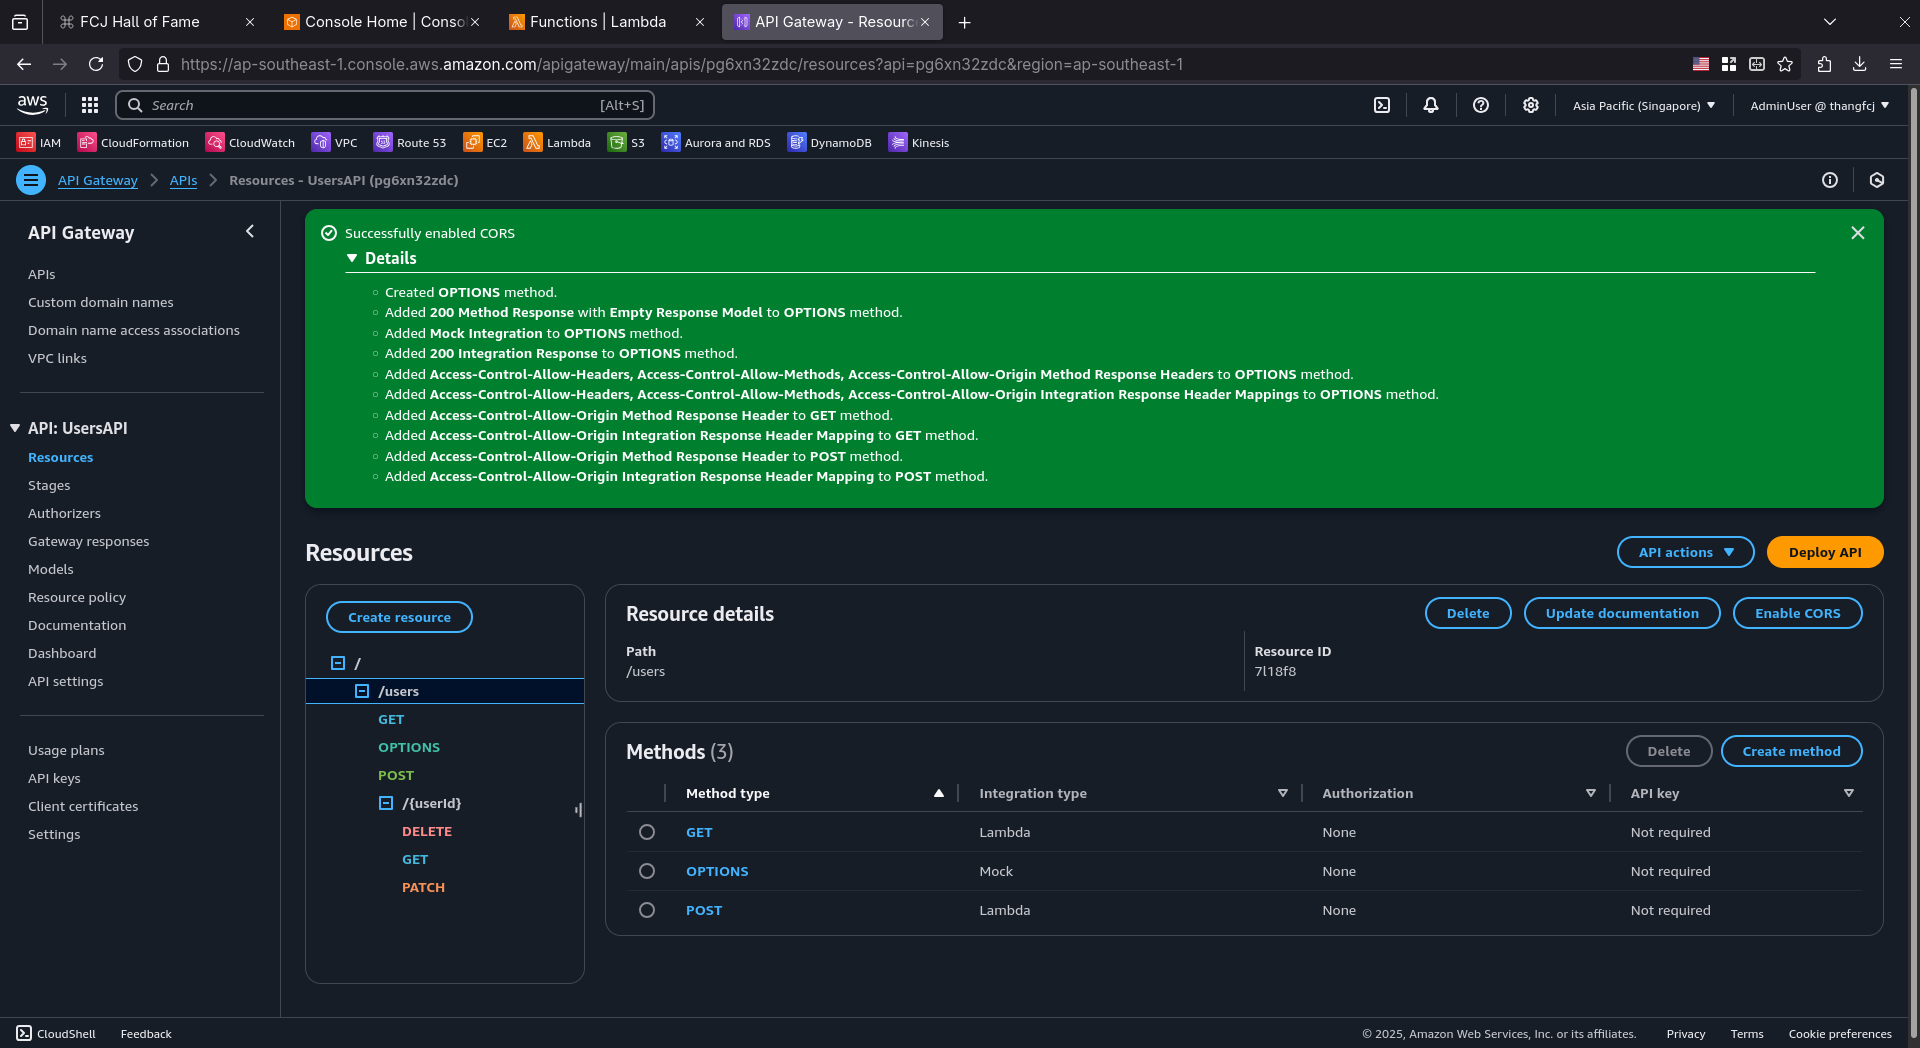Open S3 service shortcut
Image resolution: width=1920 pixels, height=1048 pixels.
[x=626, y=143]
